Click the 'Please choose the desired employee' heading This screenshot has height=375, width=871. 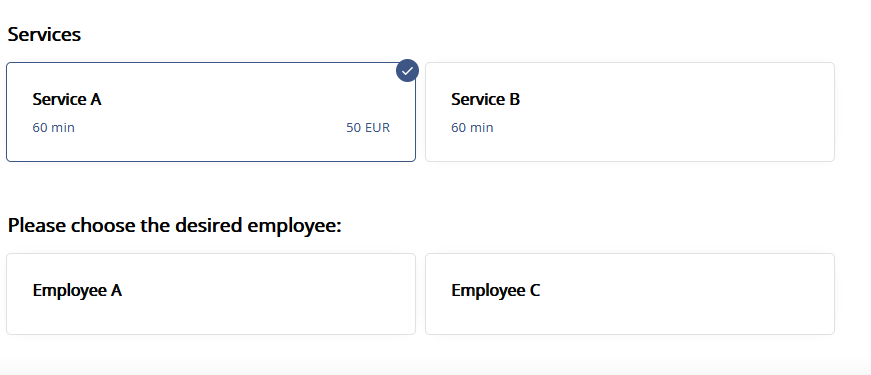tap(174, 226)
